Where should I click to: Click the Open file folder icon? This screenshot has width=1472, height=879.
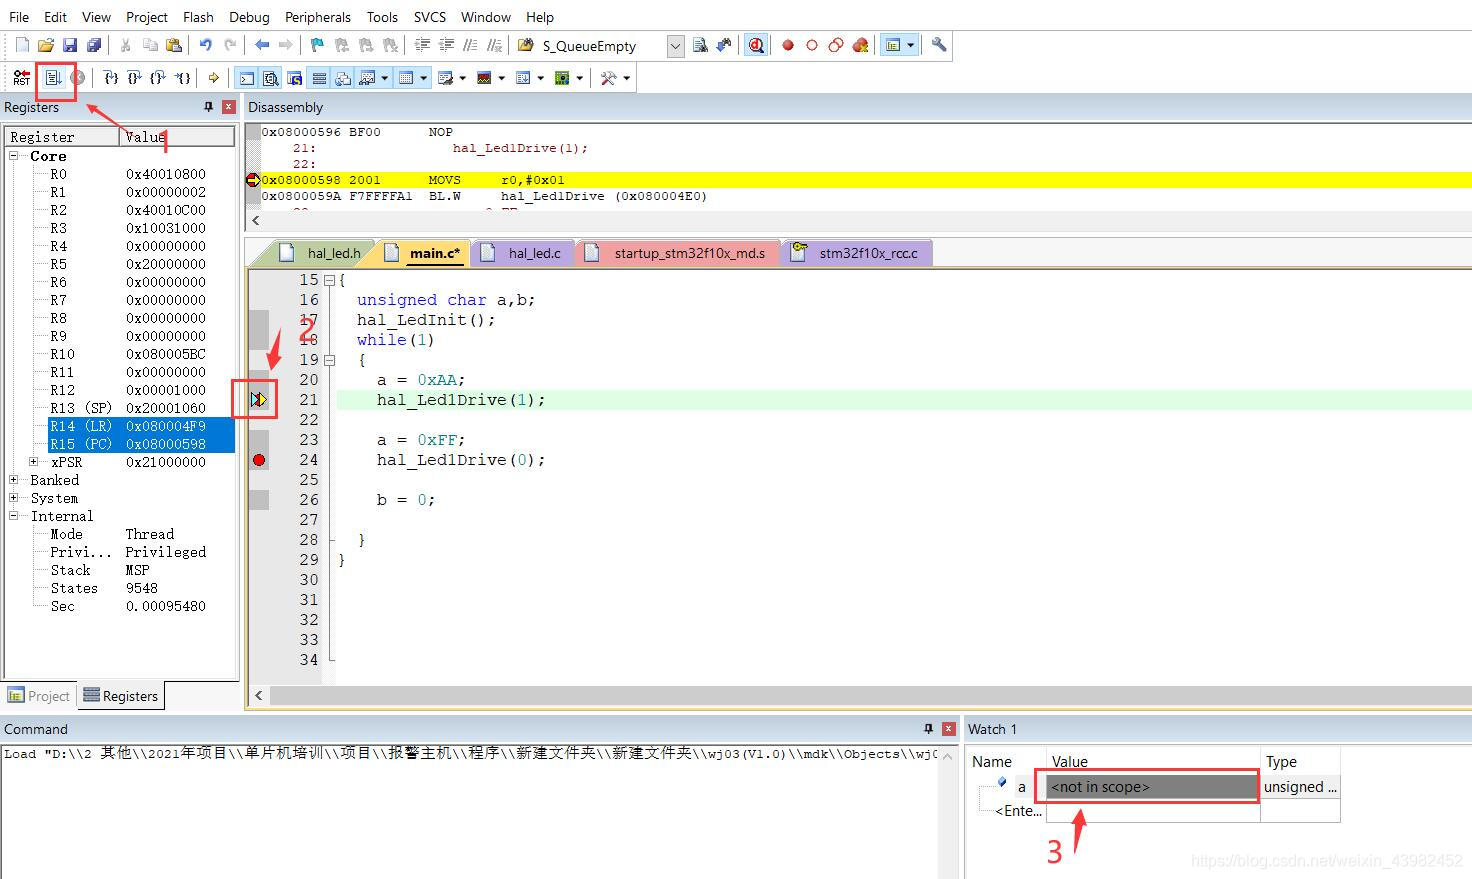(45, 45)
